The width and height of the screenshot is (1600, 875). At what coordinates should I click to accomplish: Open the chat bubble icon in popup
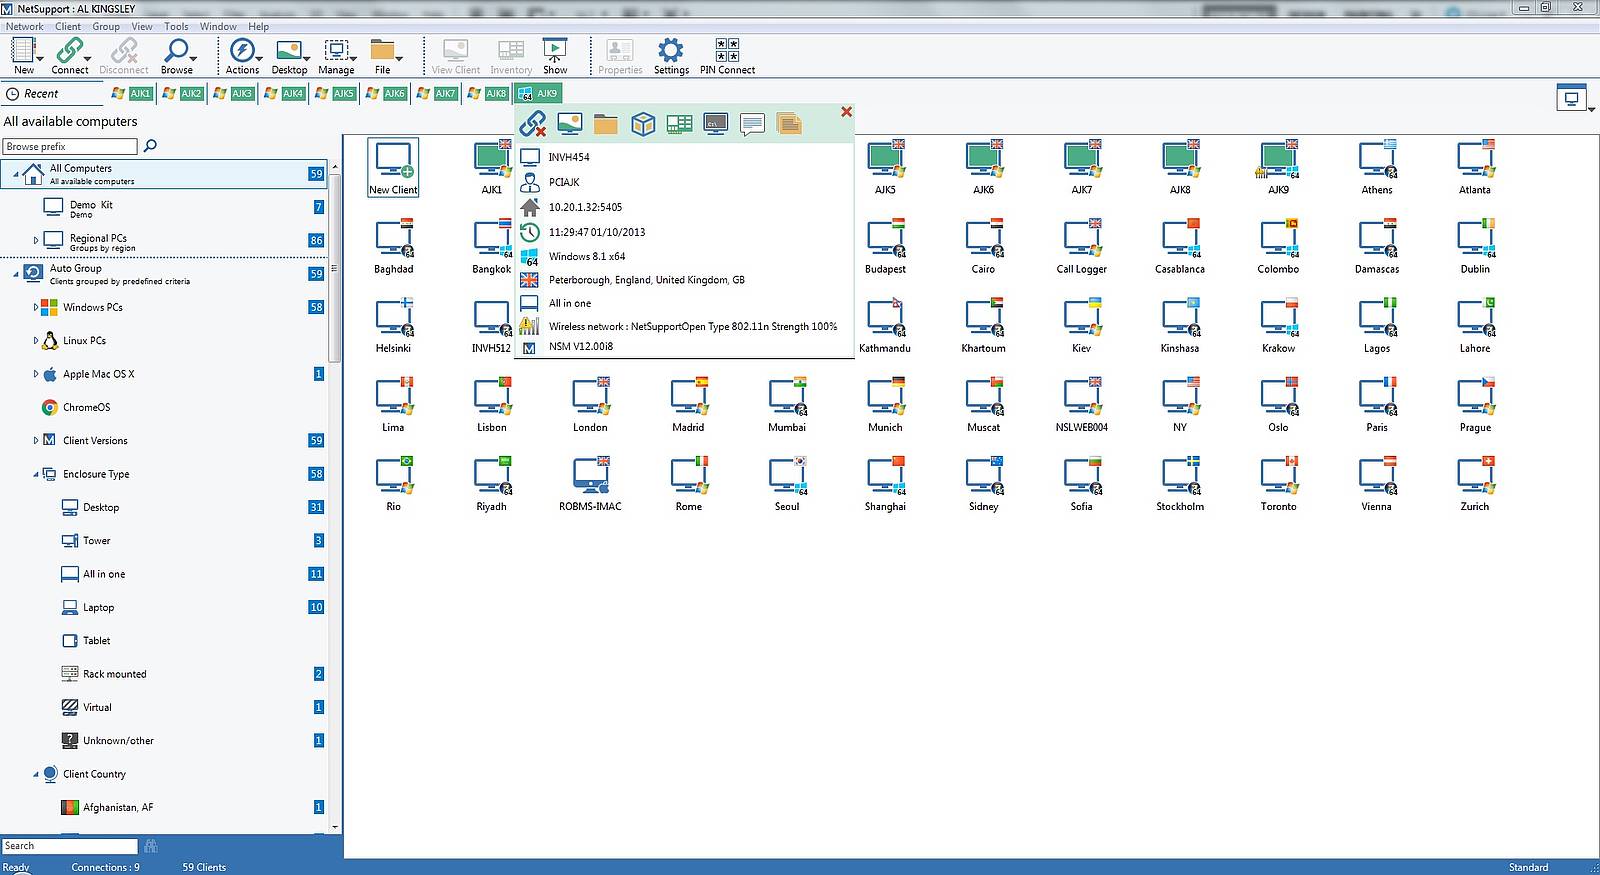[752, 124]
